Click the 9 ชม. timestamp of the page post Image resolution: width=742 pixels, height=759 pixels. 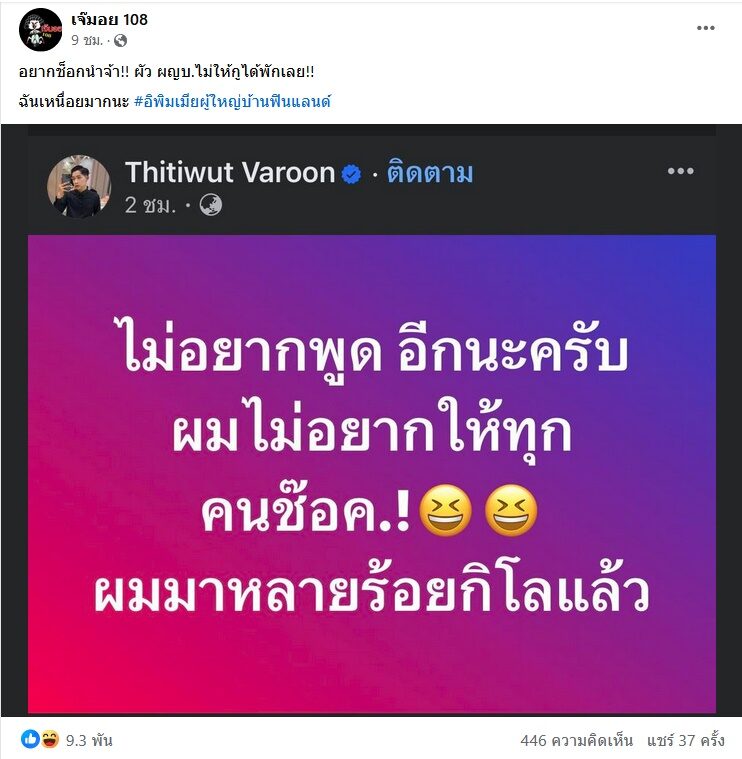coord(87,41)
